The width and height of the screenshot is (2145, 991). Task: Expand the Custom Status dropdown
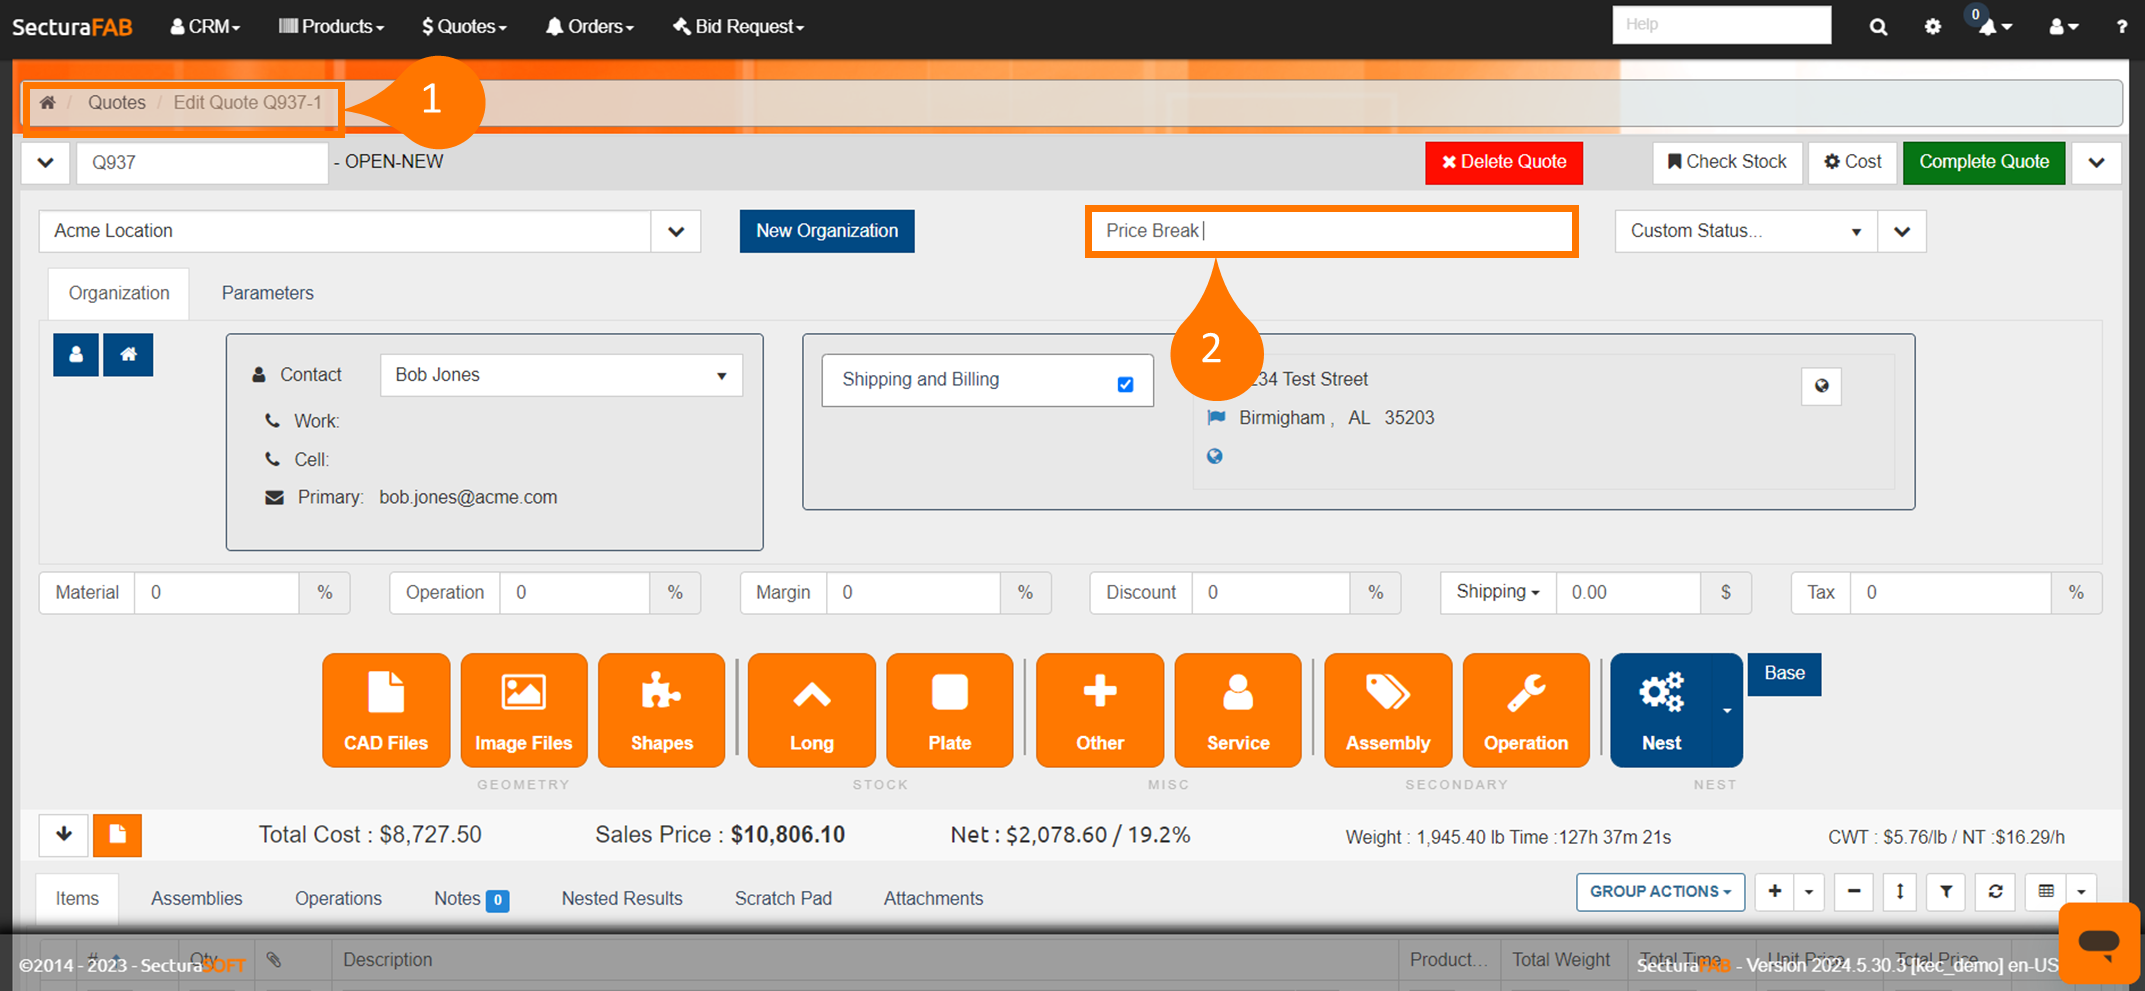1745,231
